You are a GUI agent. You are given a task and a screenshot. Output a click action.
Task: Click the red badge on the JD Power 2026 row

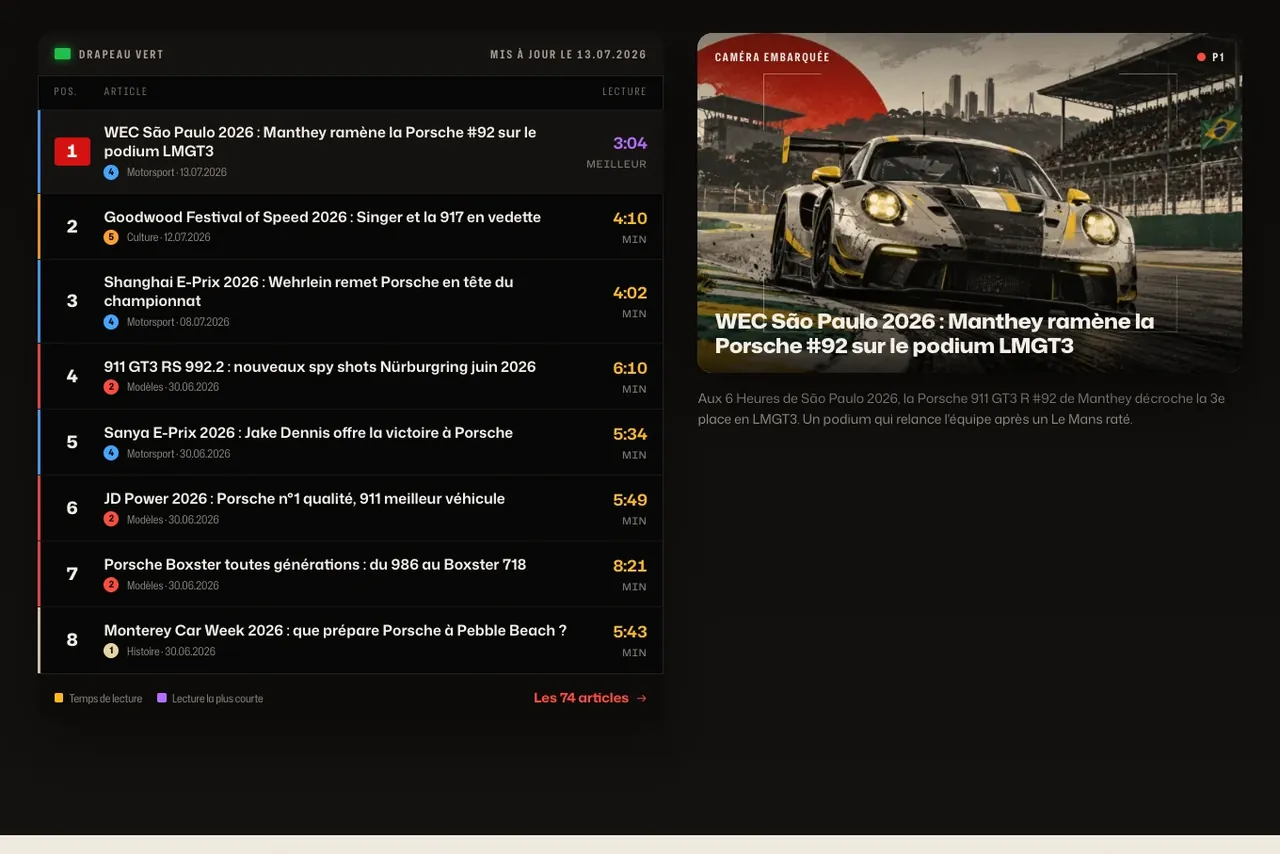pos(111,519)
